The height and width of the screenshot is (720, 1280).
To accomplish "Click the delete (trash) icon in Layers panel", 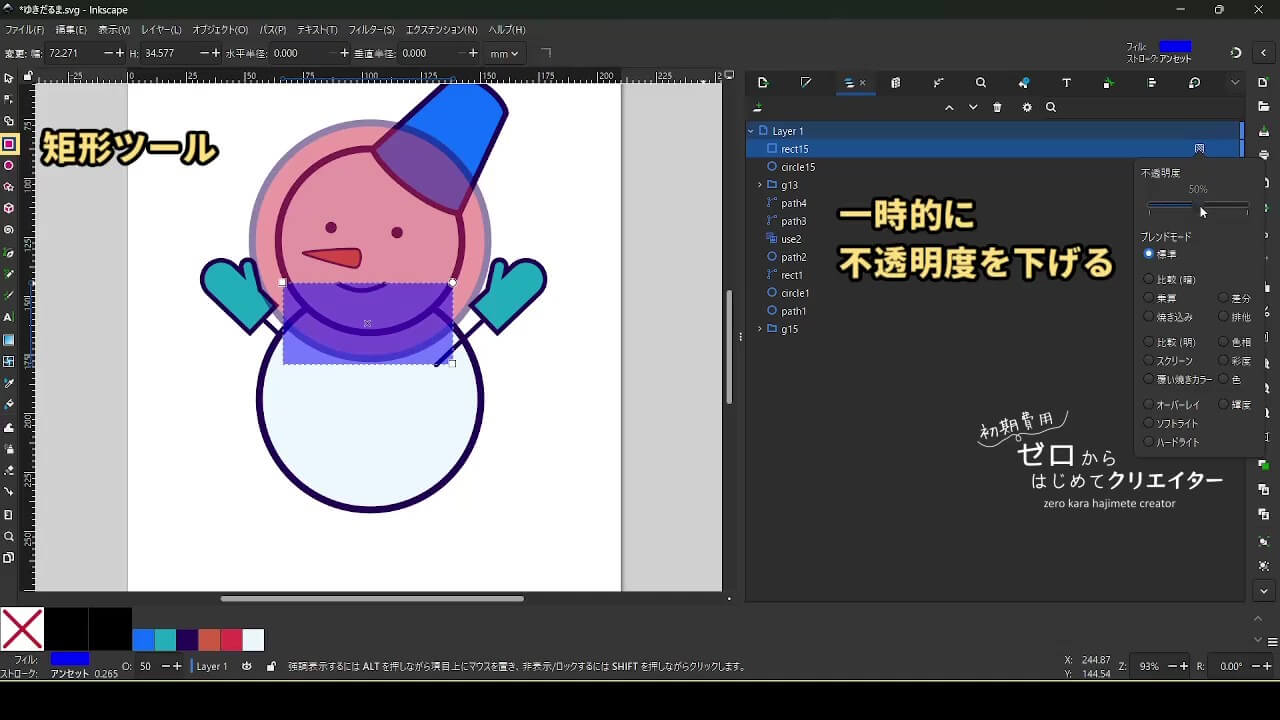I will [997, 108].
